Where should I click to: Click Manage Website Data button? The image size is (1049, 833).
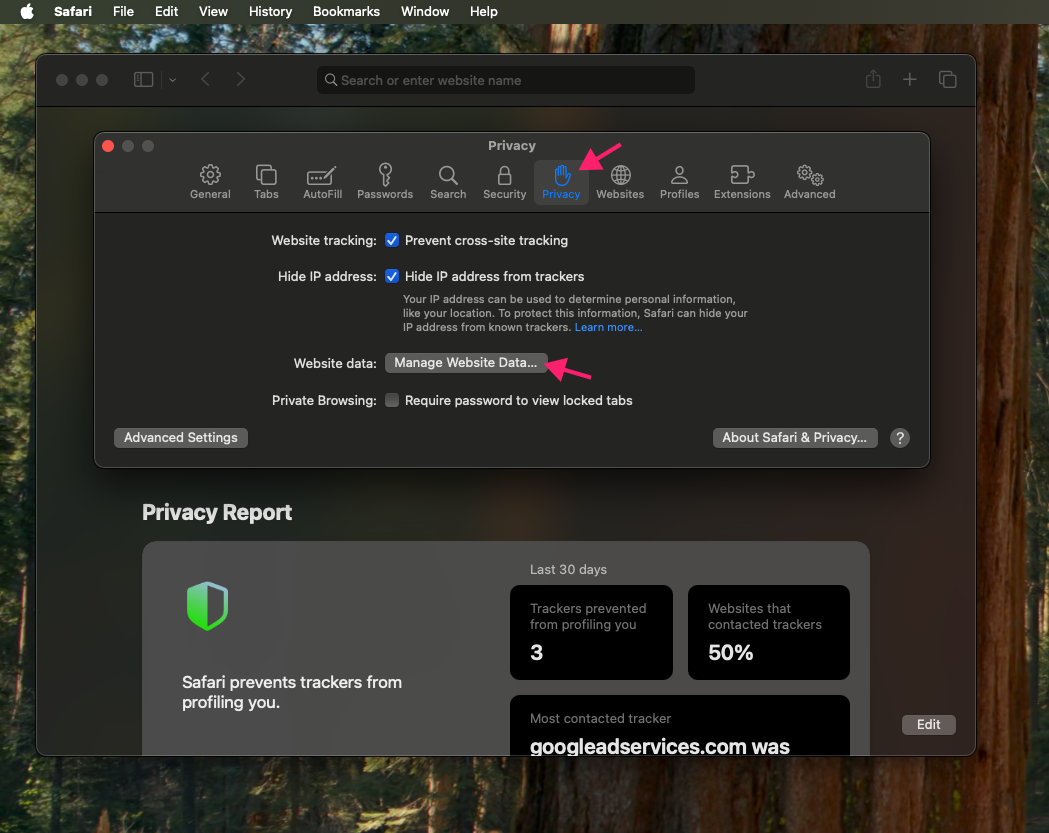point(466,363)
